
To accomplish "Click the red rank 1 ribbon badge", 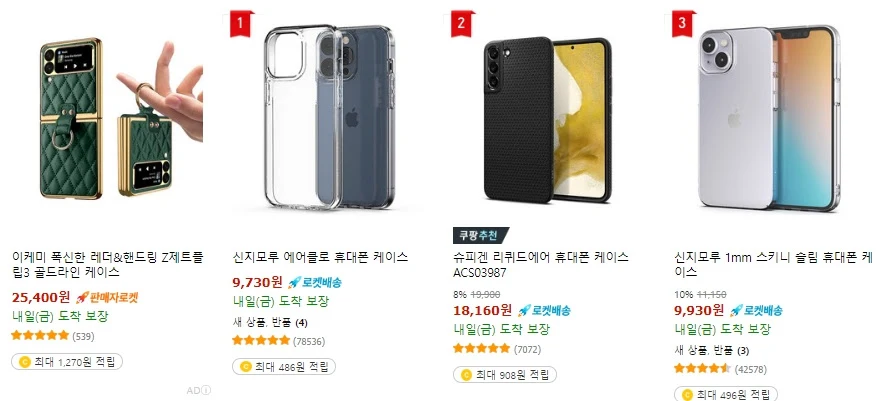I will (241, 24).
